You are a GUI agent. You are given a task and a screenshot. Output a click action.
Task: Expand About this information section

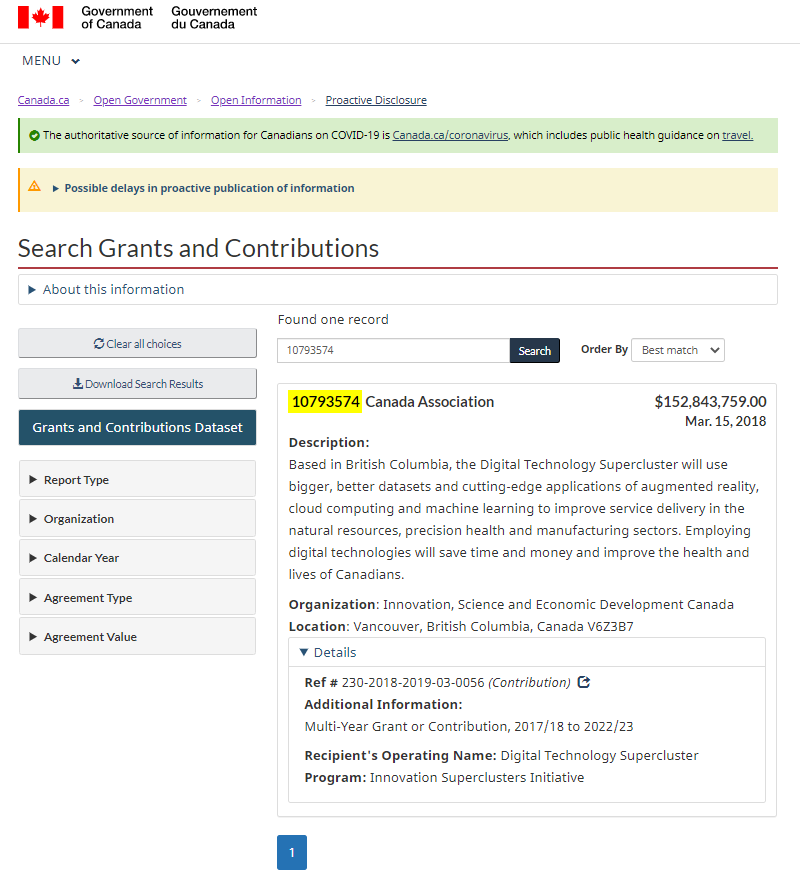point(397,290)
